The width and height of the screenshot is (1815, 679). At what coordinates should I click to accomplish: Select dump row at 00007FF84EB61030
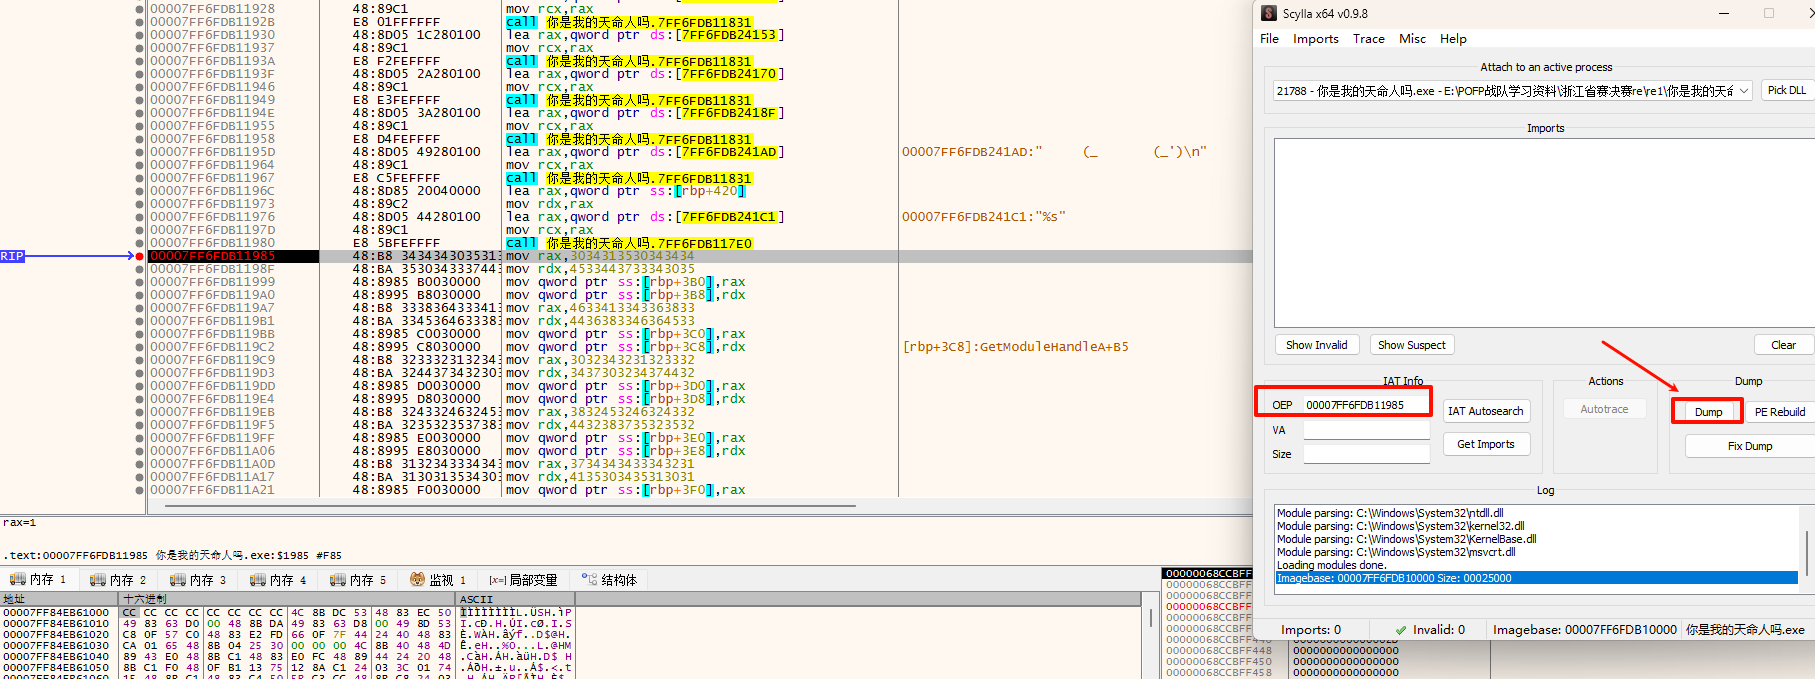click(288, 645)
